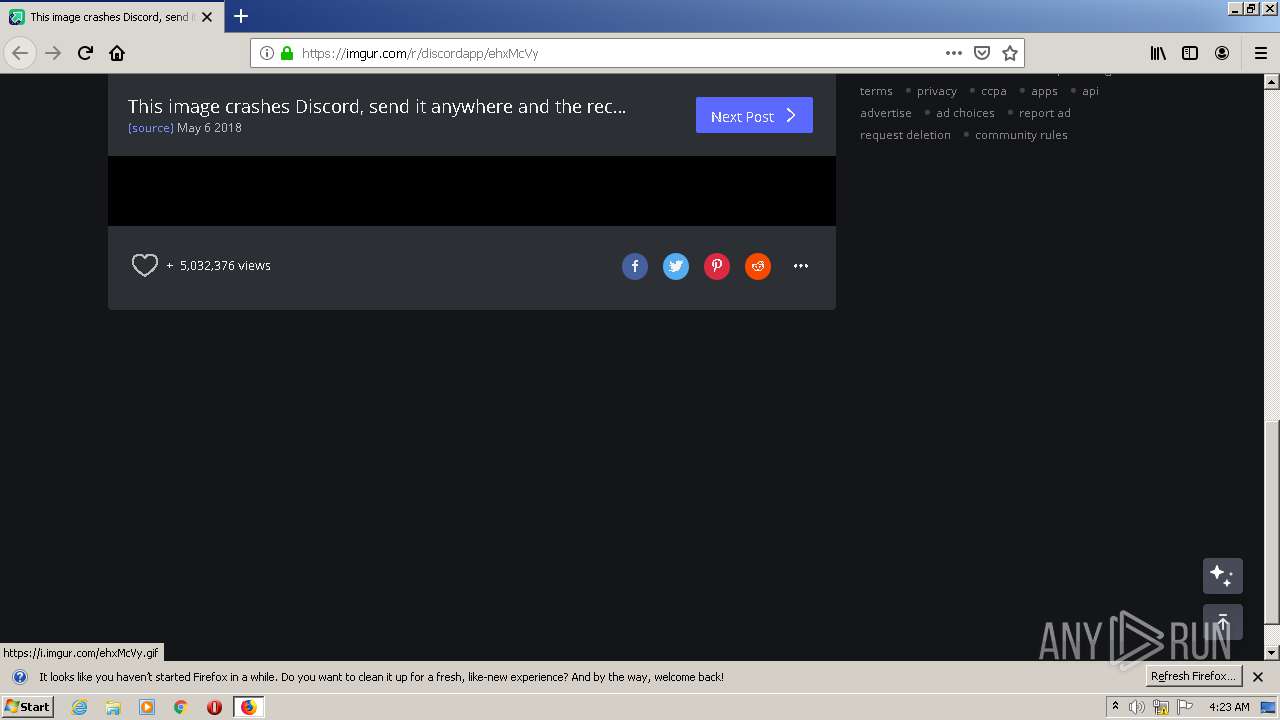Click the scrollbar up arrow

point(1272,81)
